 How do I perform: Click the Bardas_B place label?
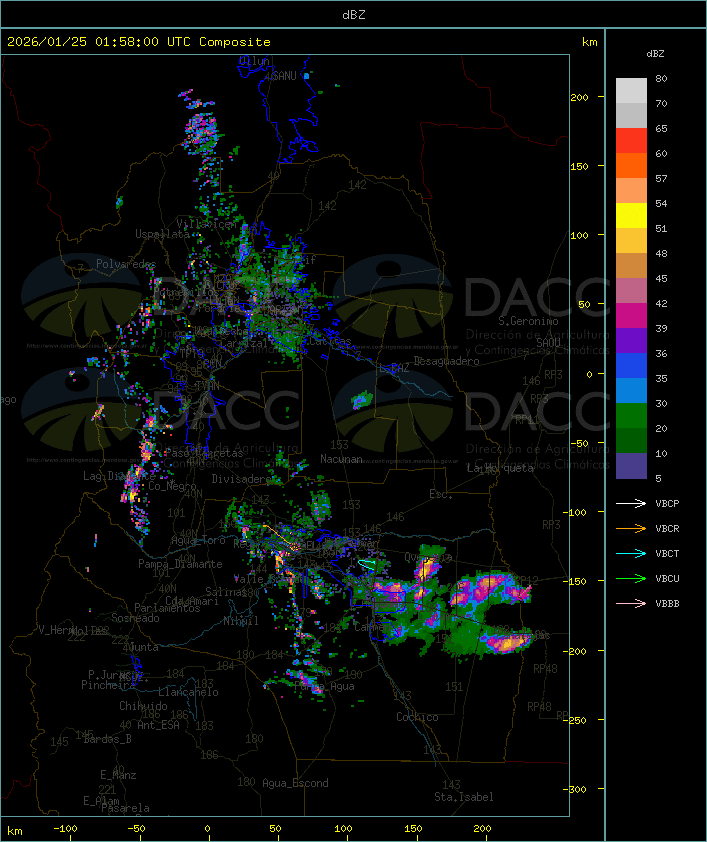click(x=107, y=739)
